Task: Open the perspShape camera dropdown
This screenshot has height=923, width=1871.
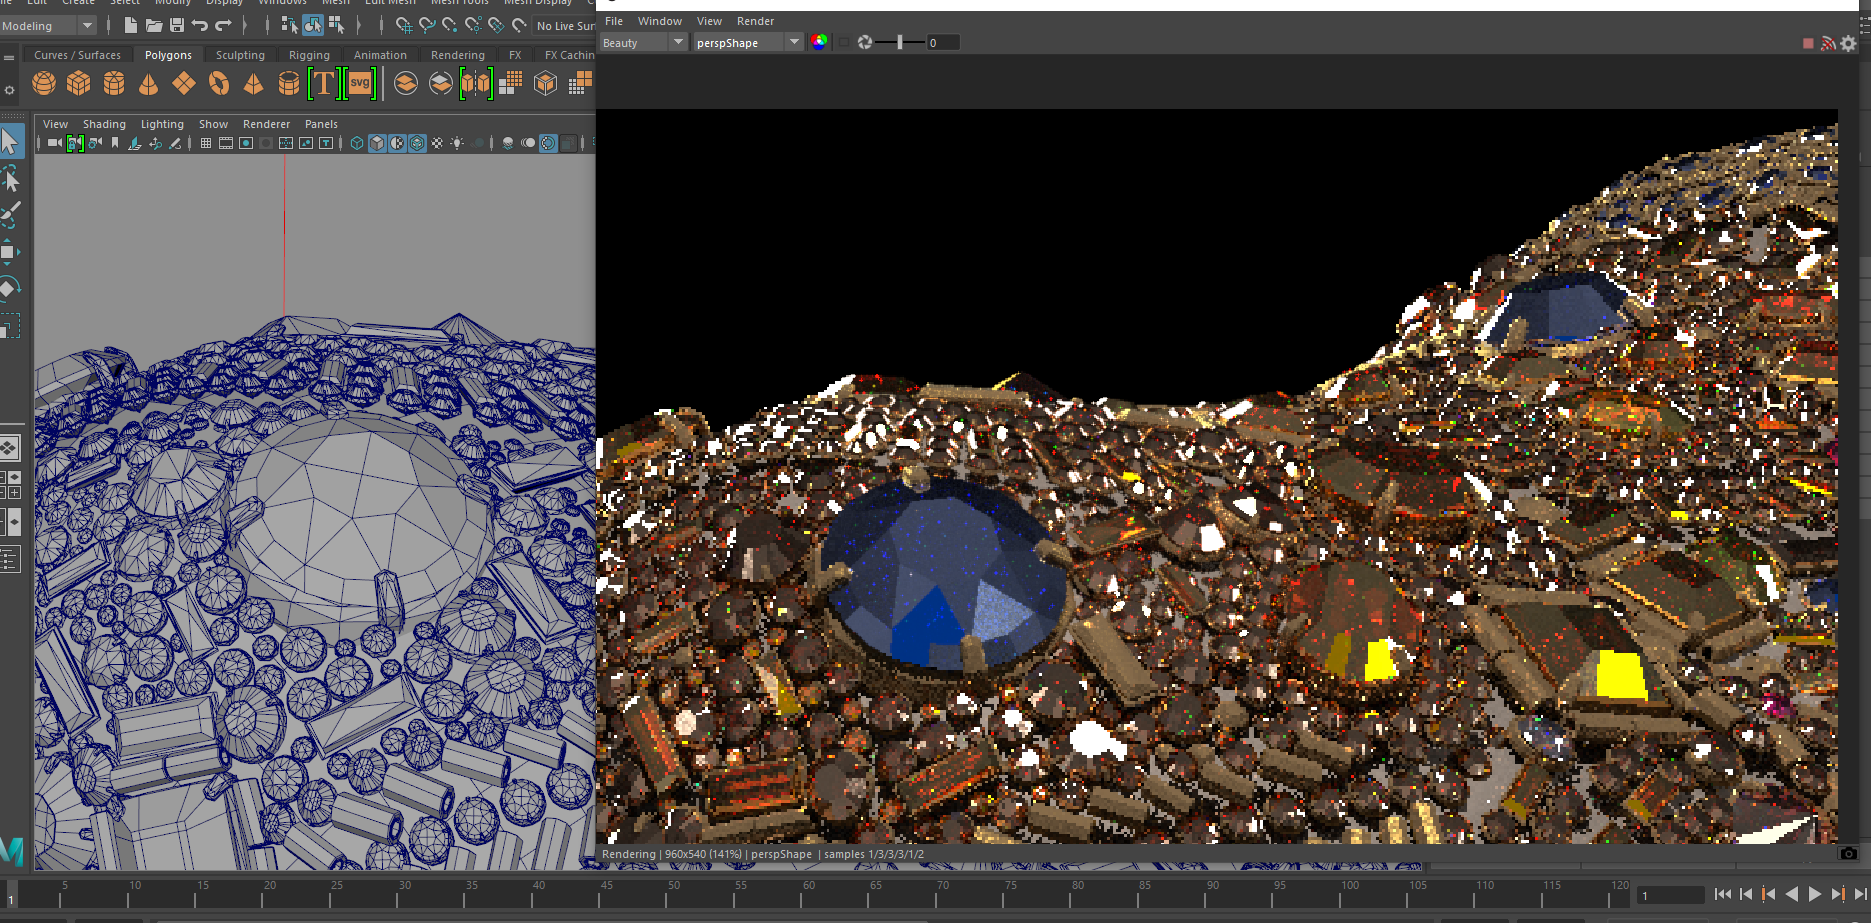Action: (x=794, y=42)
